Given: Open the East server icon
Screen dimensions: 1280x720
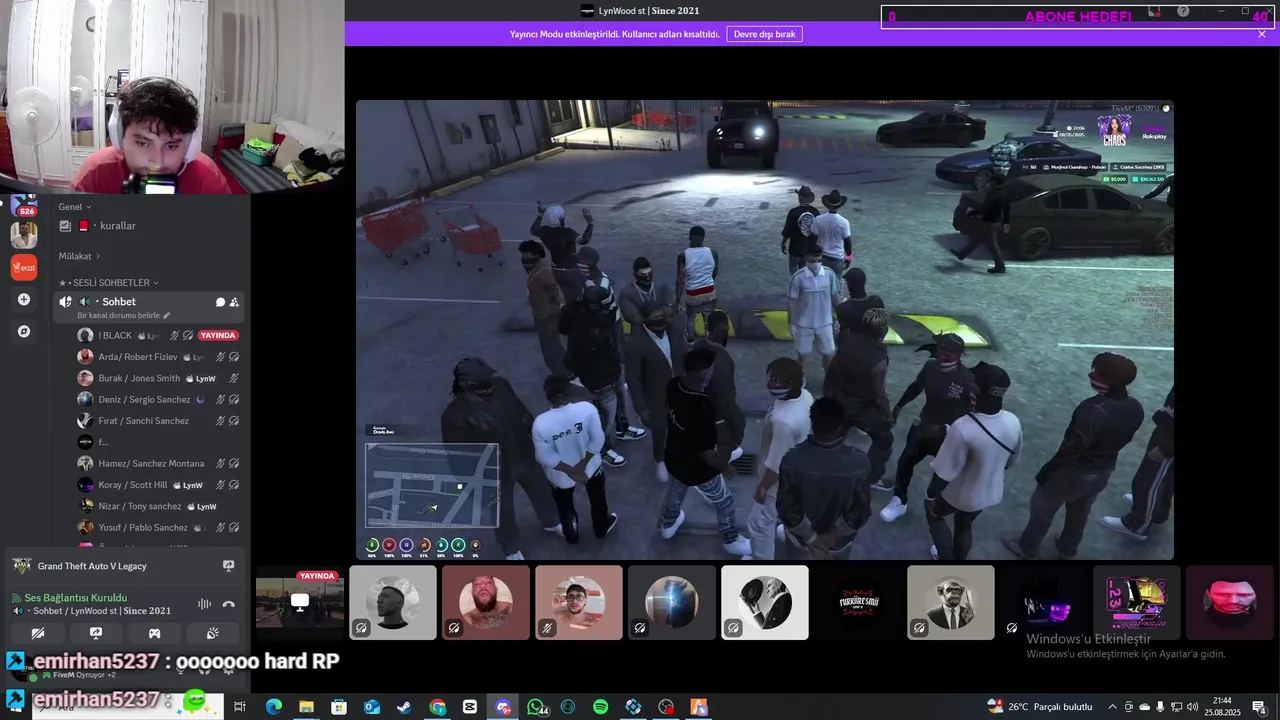Looking at the screenshot, I should coord(24,267).
